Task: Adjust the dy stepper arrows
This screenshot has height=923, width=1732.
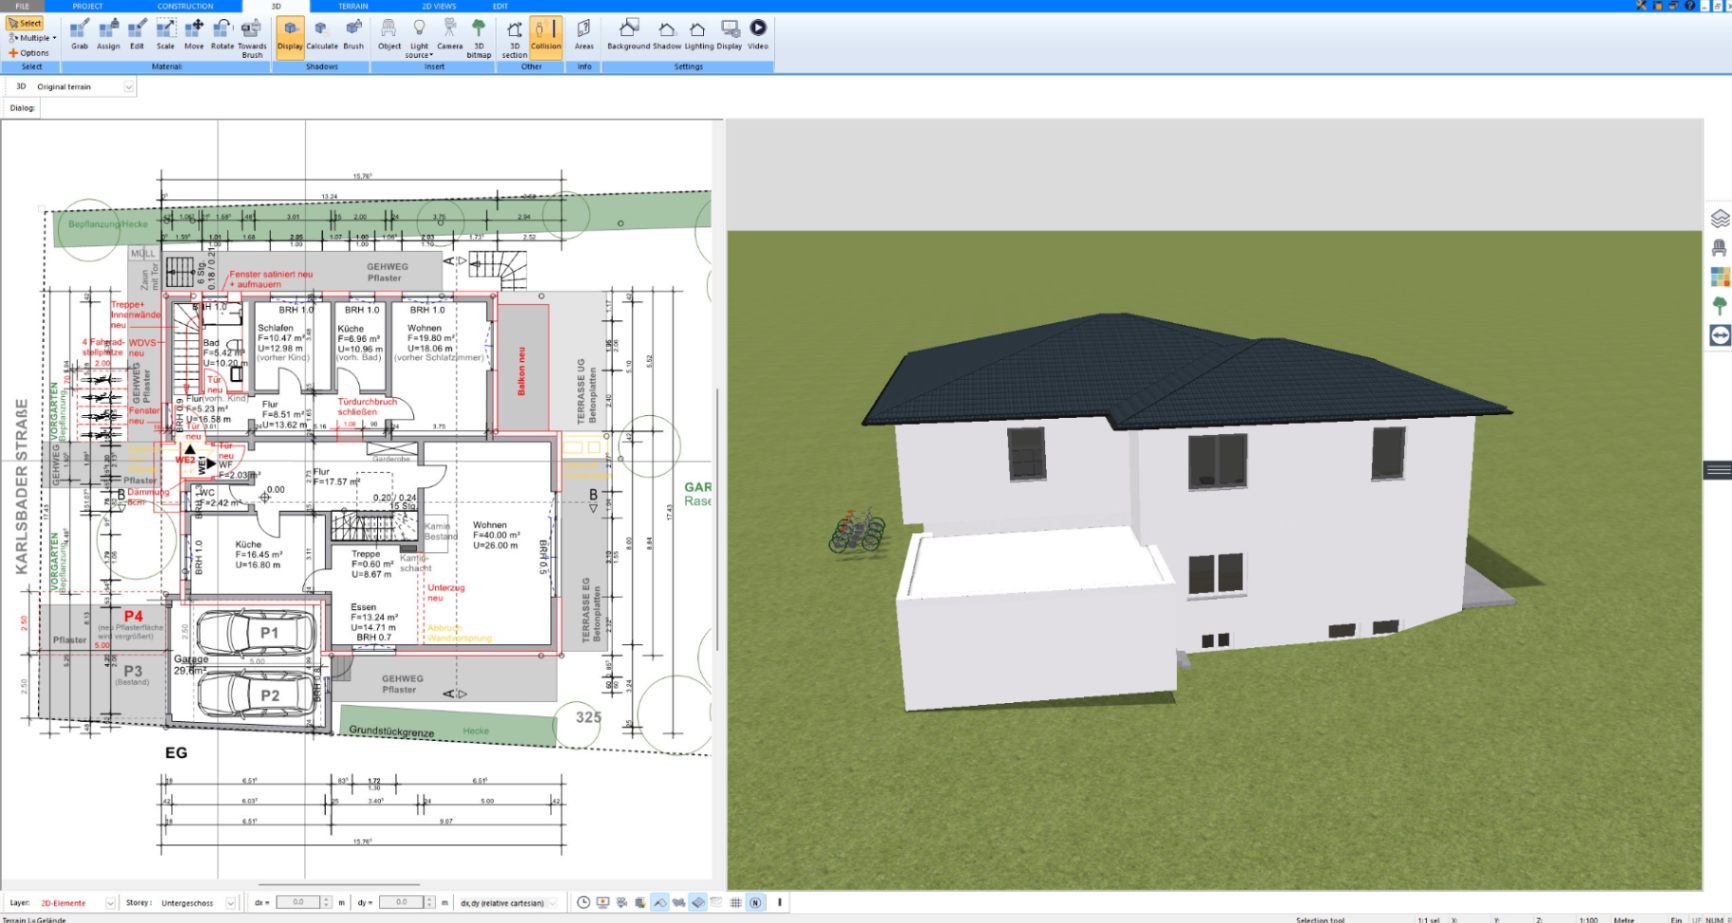Action: tap(429, 903)
